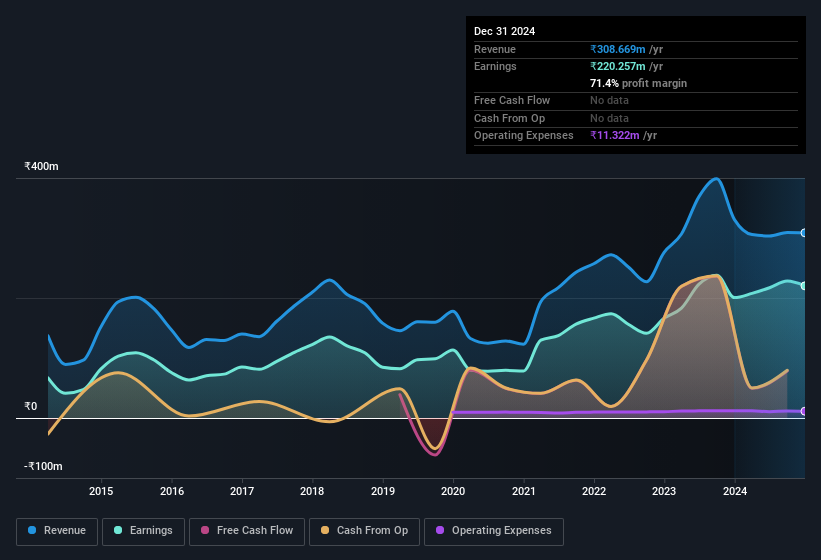Toggle the Free Cash Flow legend button
The image size is (821, 560).
(x=247, y=531)
